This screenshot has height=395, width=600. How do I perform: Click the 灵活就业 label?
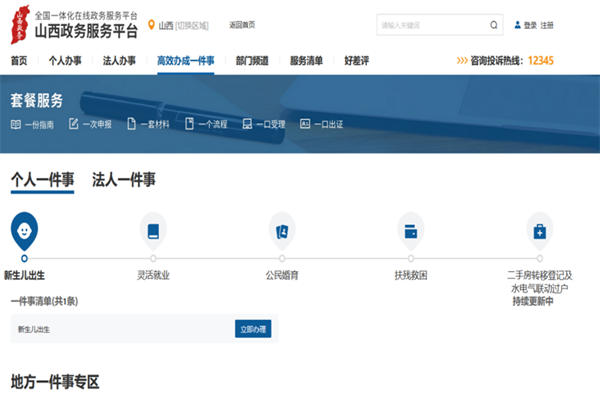(x=153, y=275)
